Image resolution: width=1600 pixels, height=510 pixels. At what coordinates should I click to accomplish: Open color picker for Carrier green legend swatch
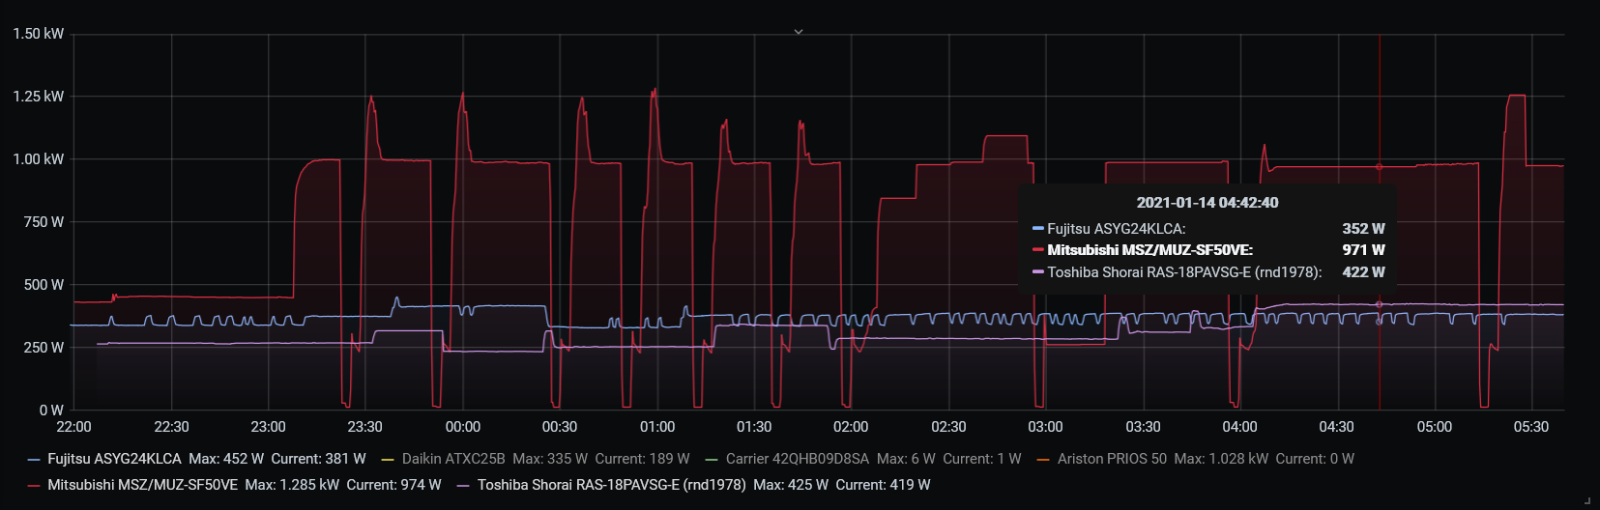(x=712, y=460)
